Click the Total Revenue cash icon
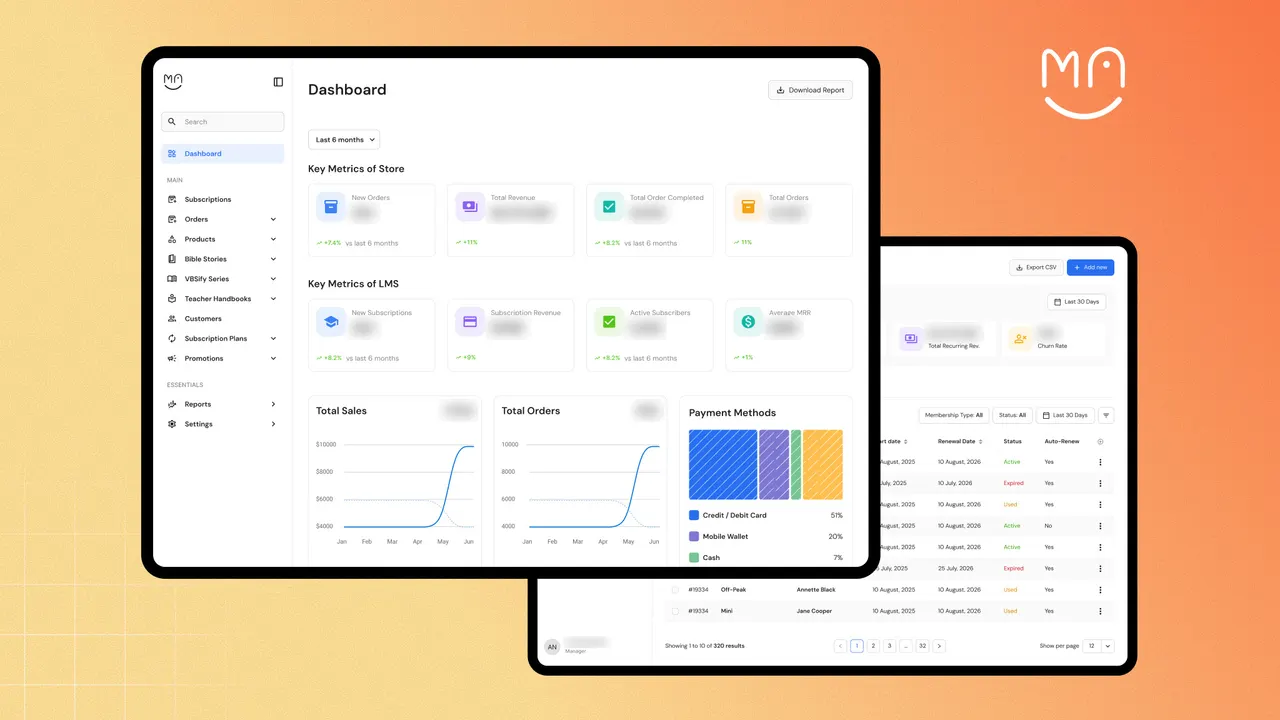The width and height of the screenshot is (1280, 720). (470, 207)
